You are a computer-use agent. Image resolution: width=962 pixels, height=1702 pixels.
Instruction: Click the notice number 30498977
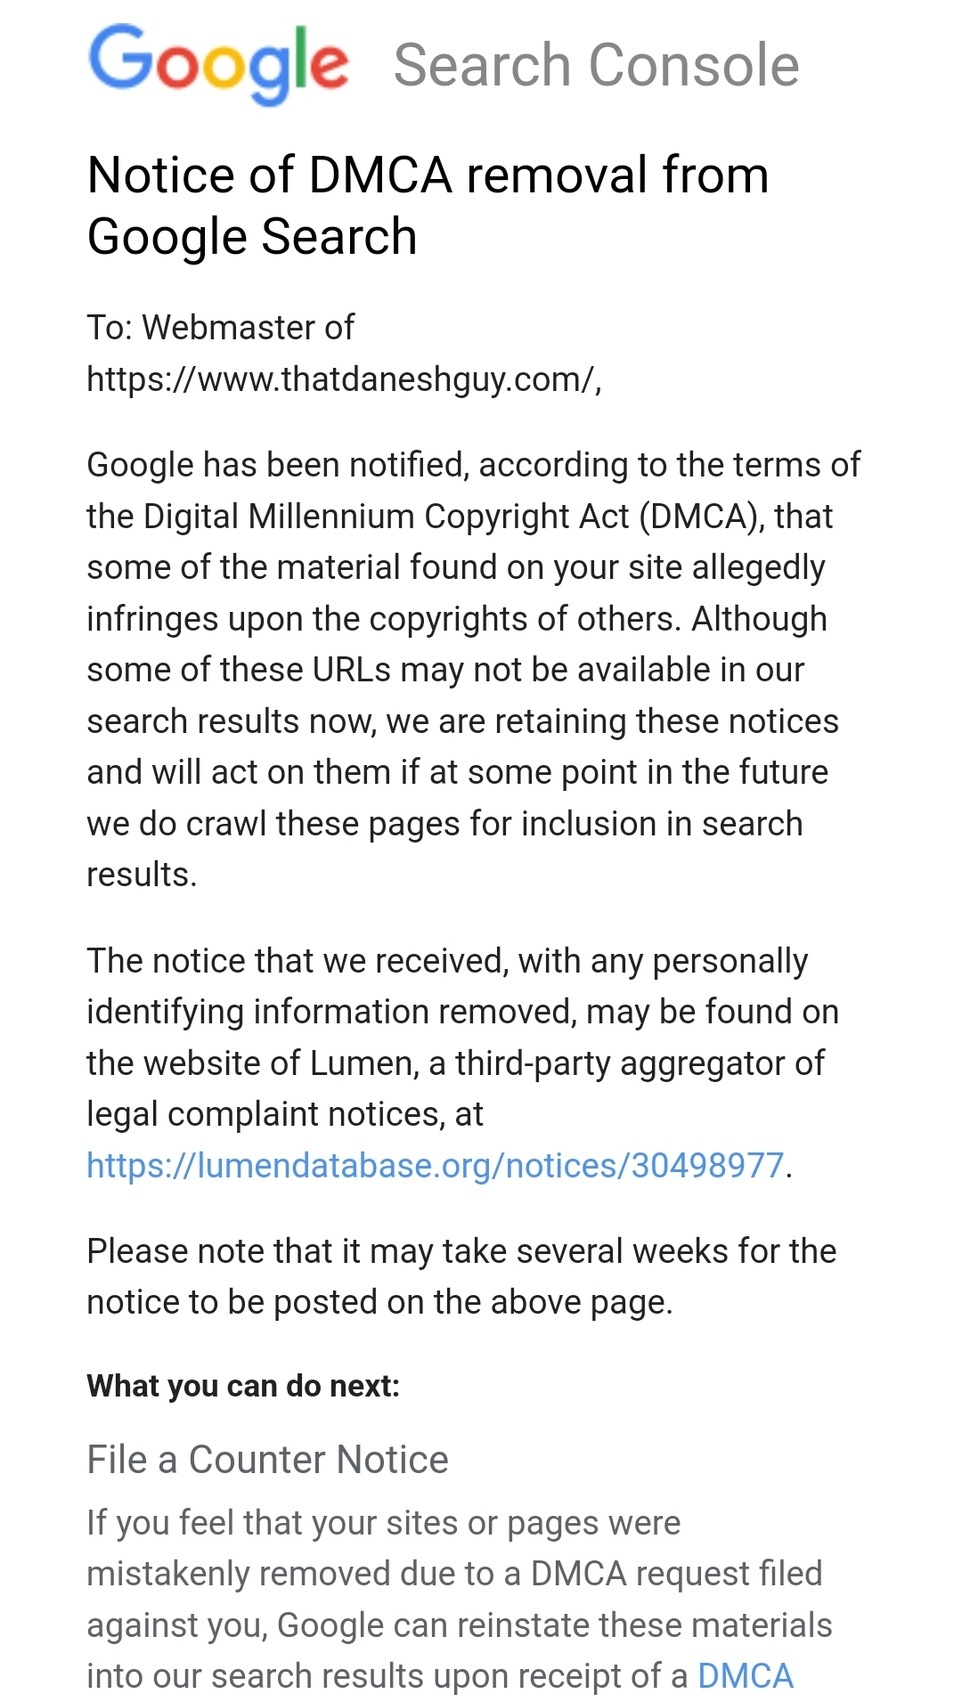pyautogui.click(x=707, y=1165)
